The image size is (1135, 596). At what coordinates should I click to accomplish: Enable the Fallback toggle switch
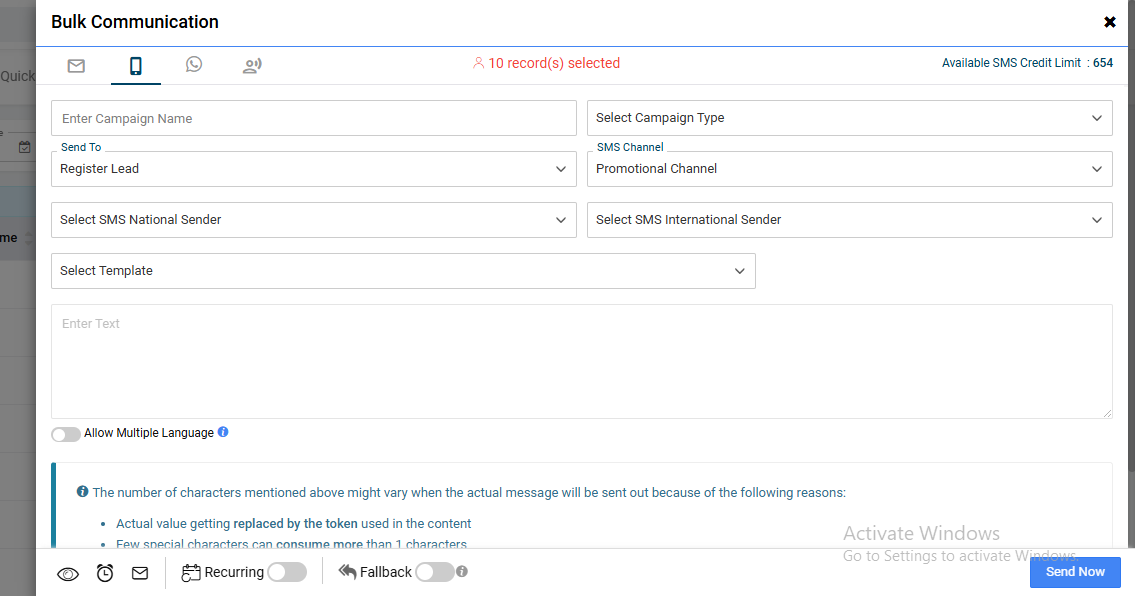(434, 572)
